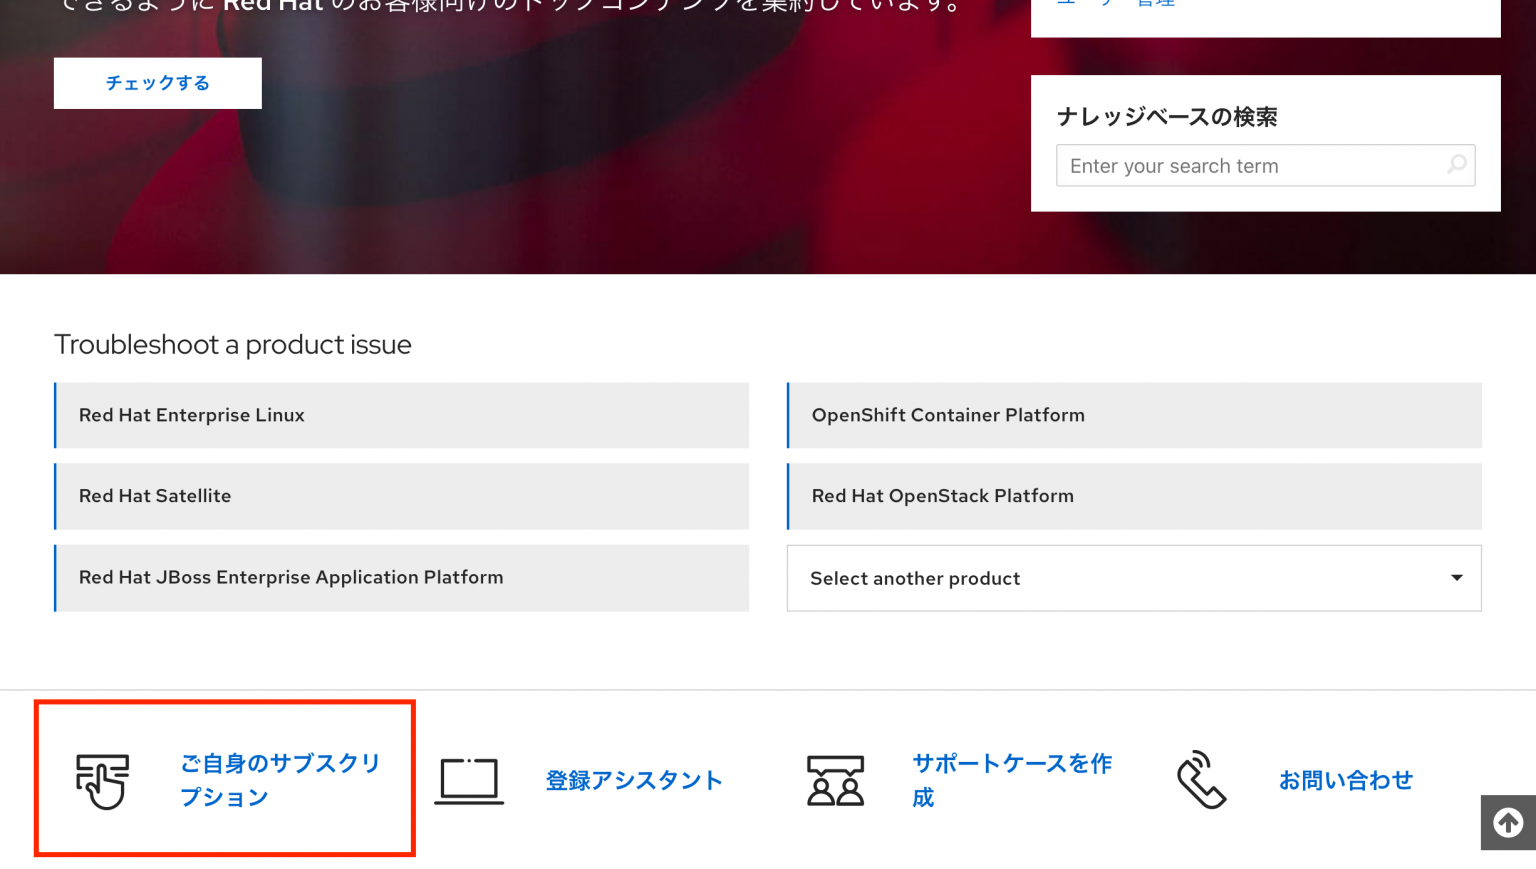Click Red Hat JBoss Enterprise Application Platform

[x=401, y=578]
